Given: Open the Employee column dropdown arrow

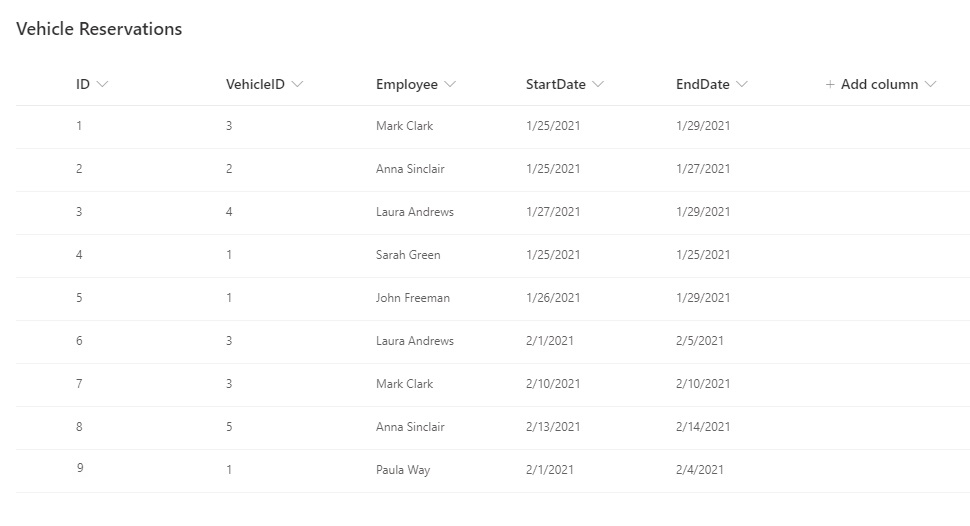Looking at the screenshot, I should click(450, 84).
